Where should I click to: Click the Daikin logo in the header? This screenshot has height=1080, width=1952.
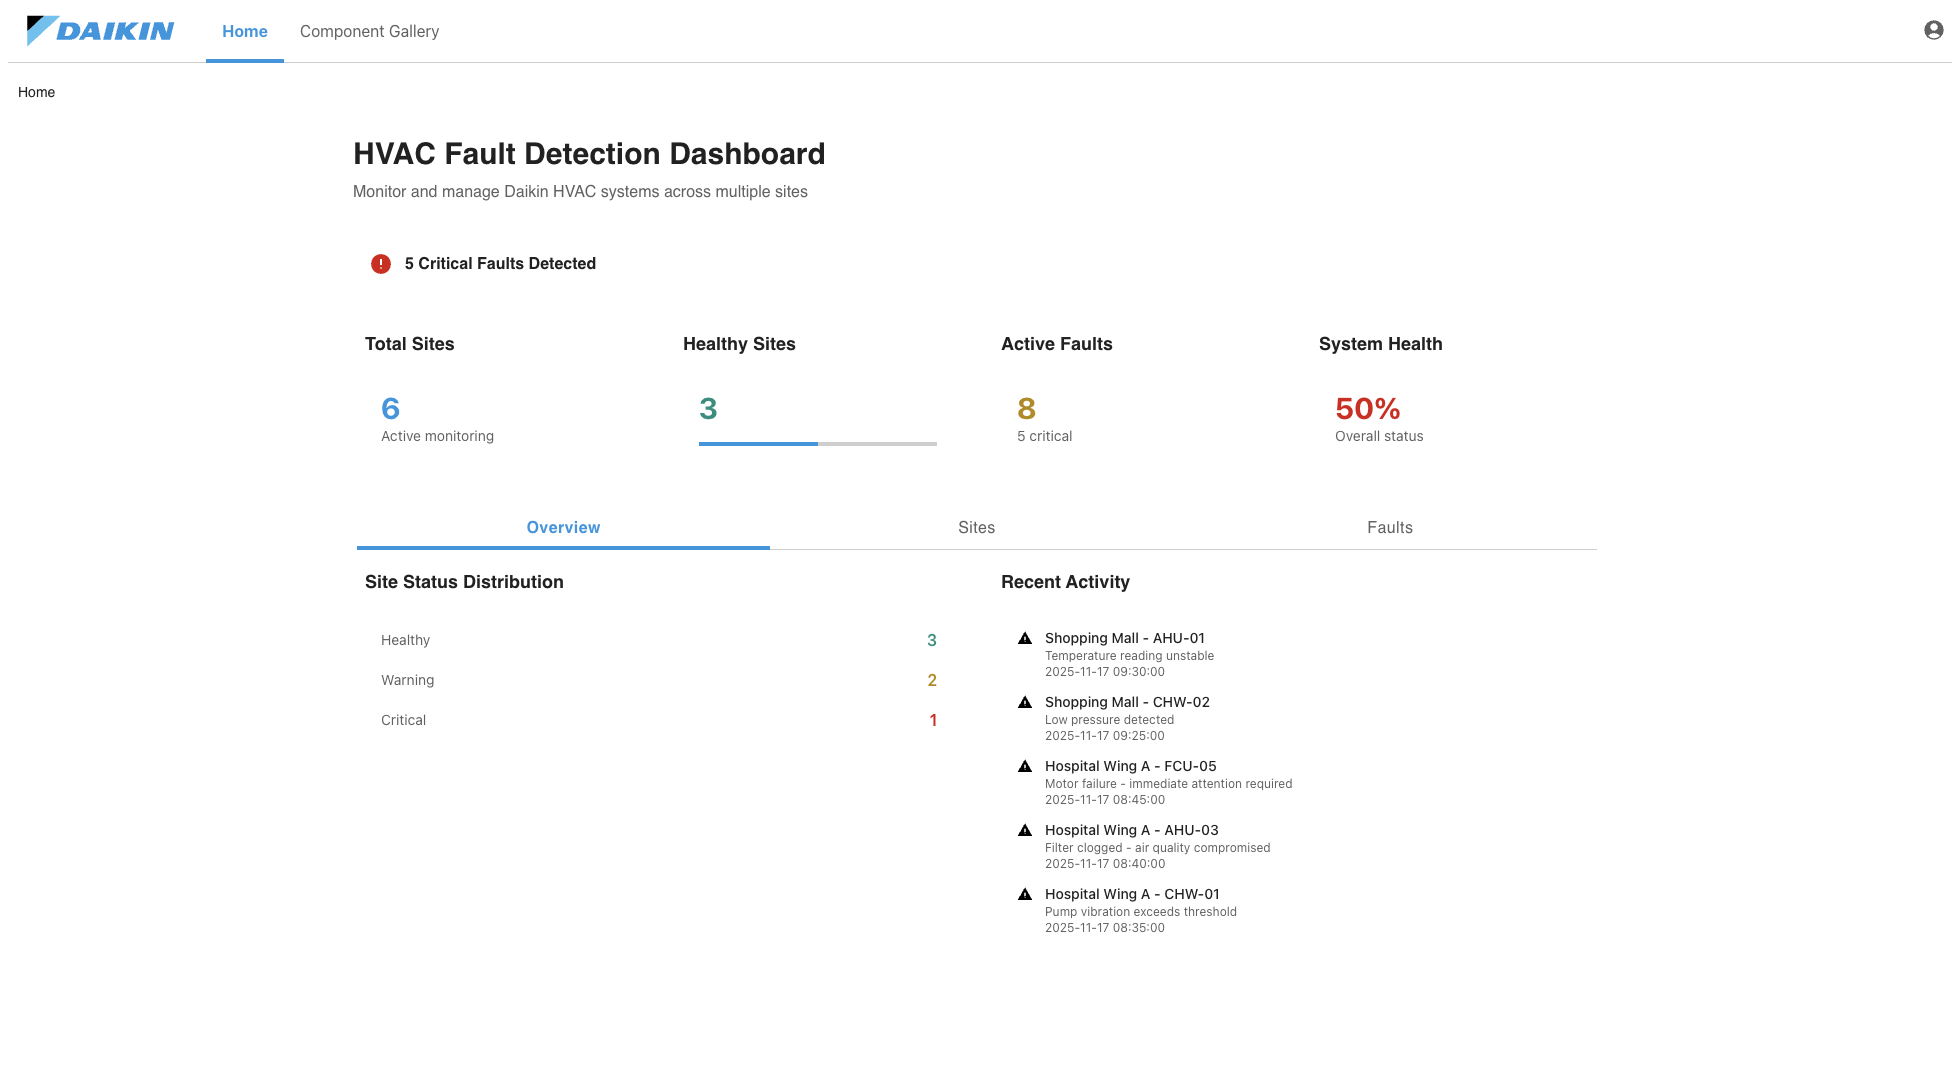coord(100,30)
